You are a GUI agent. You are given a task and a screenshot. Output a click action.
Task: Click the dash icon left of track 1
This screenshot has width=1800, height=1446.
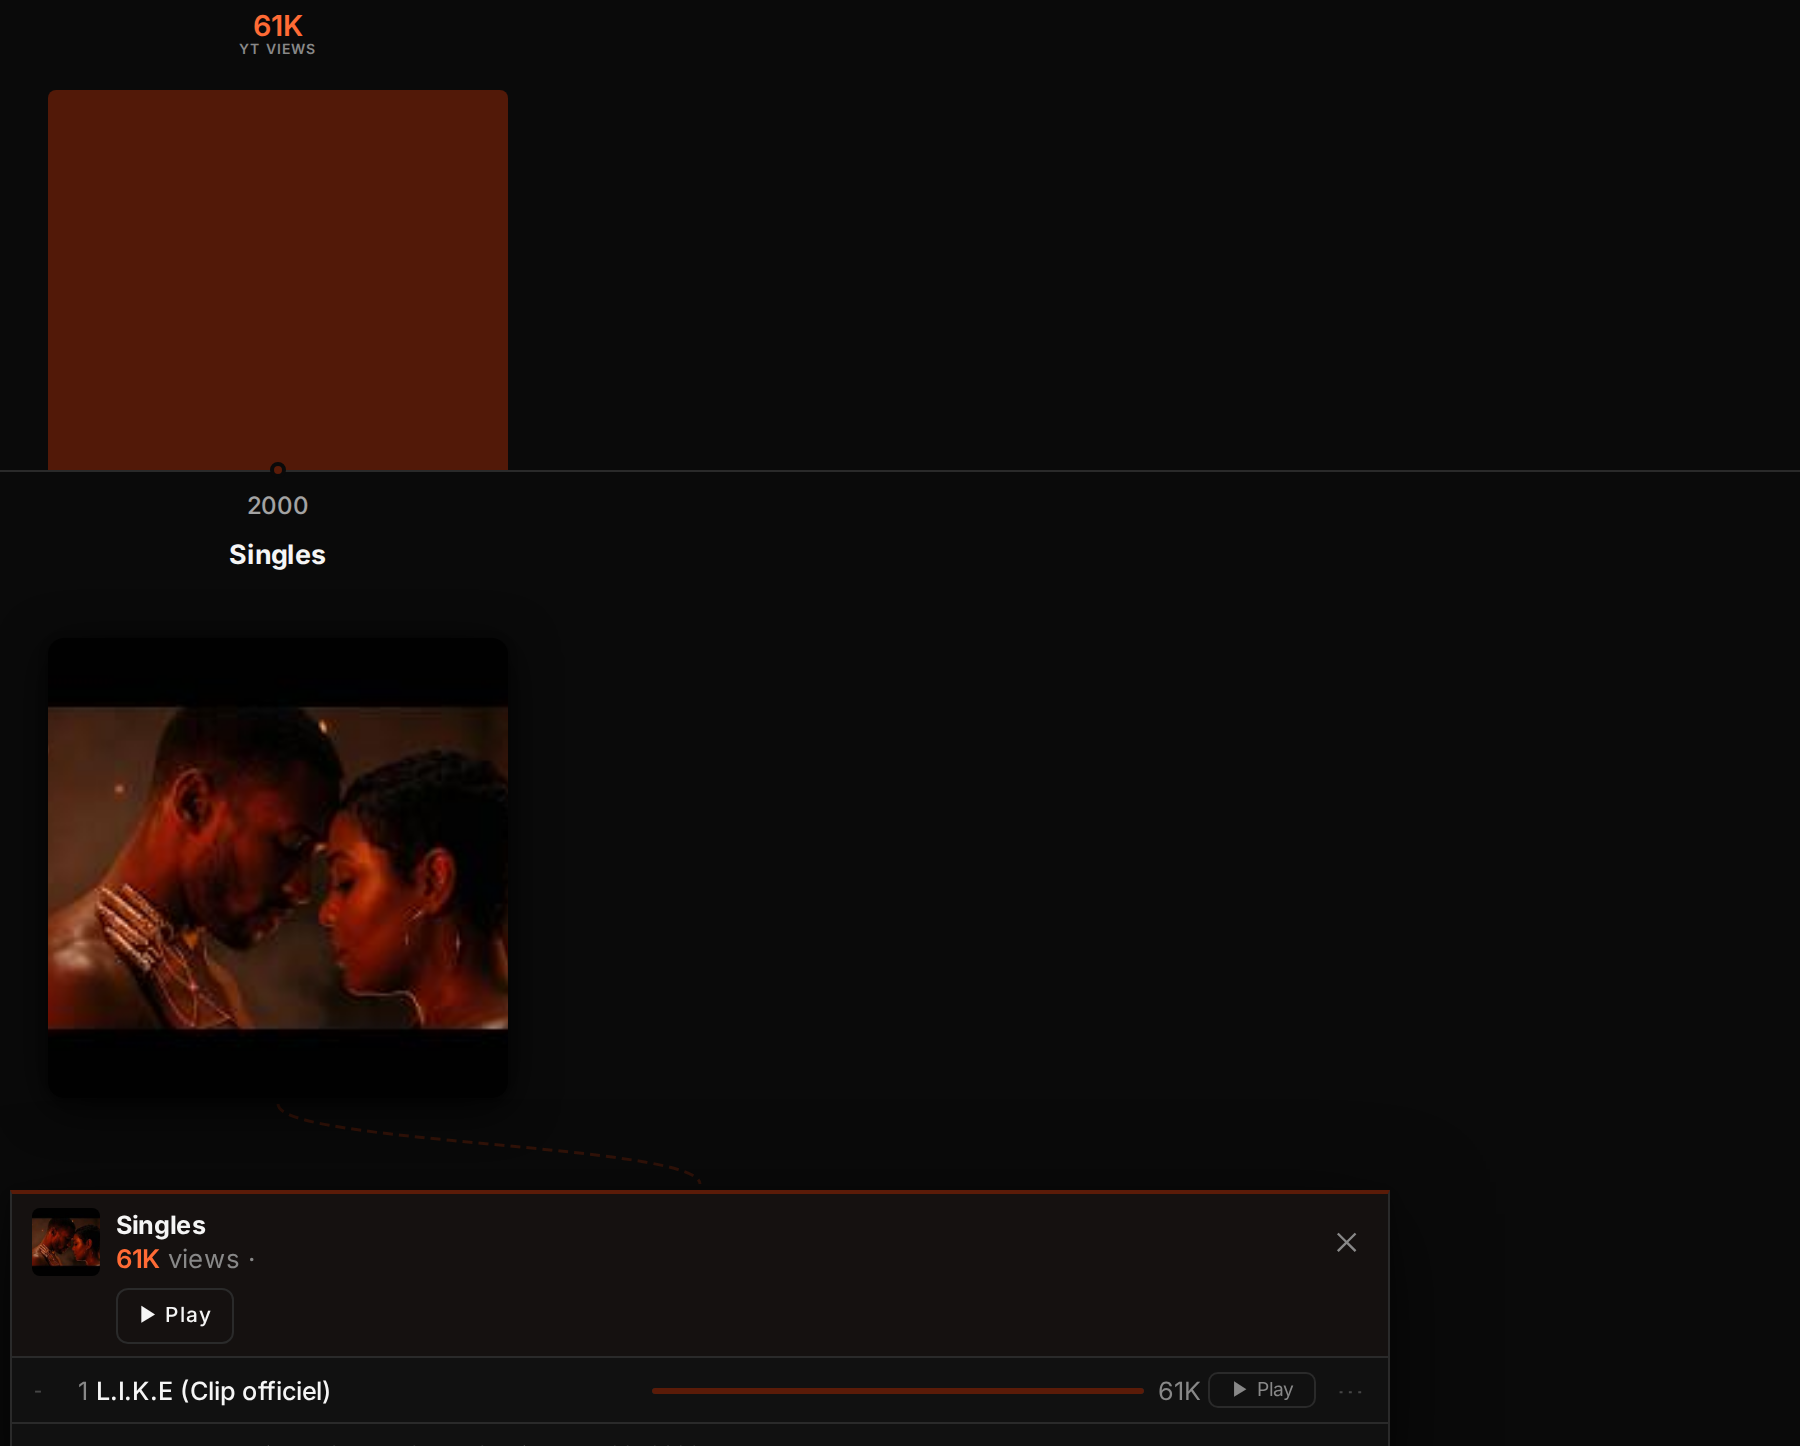point(38,1391)
